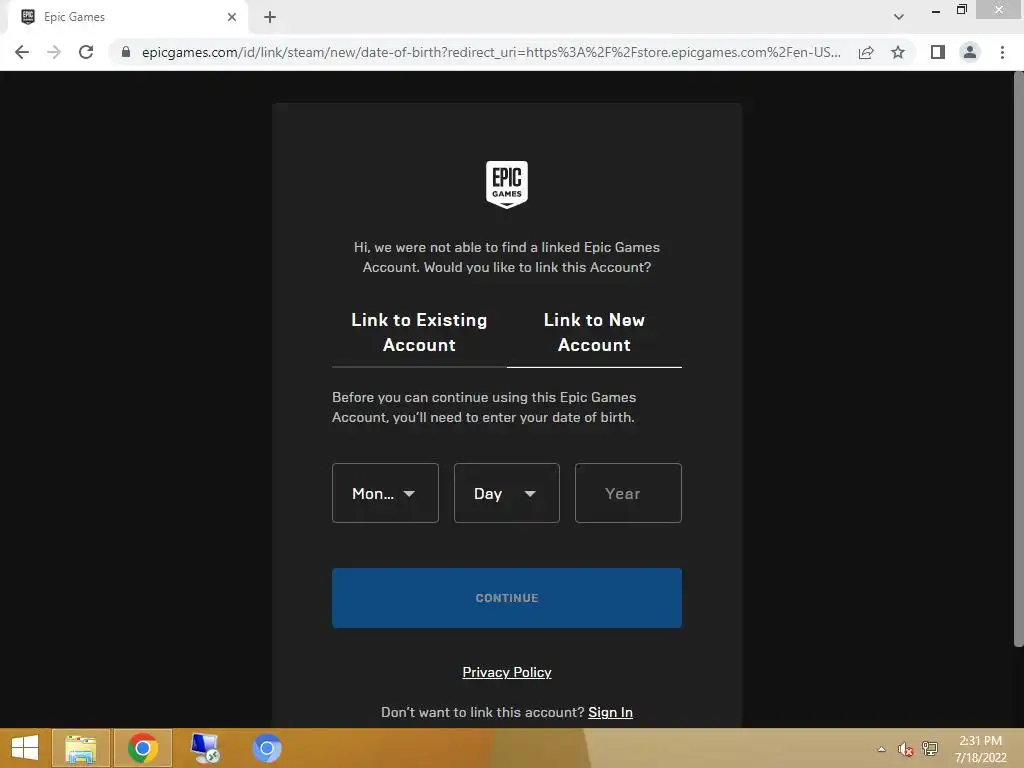Screen dimensions: 1024x768
Task: Select the Epic Games browser tab
Action: [x=127, y=17]
